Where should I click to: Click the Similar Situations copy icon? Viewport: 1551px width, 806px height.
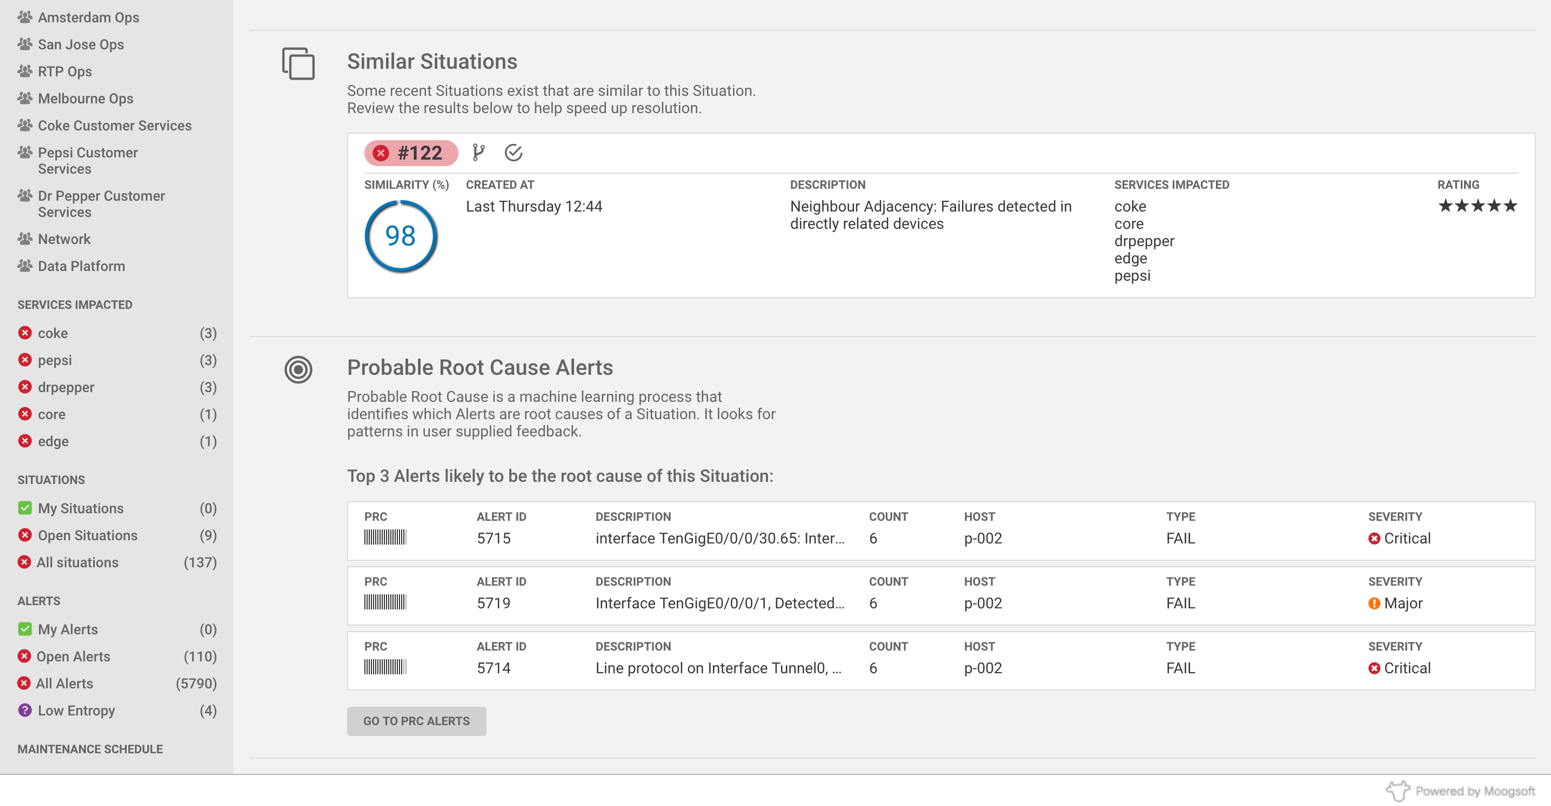pos(298,64)
